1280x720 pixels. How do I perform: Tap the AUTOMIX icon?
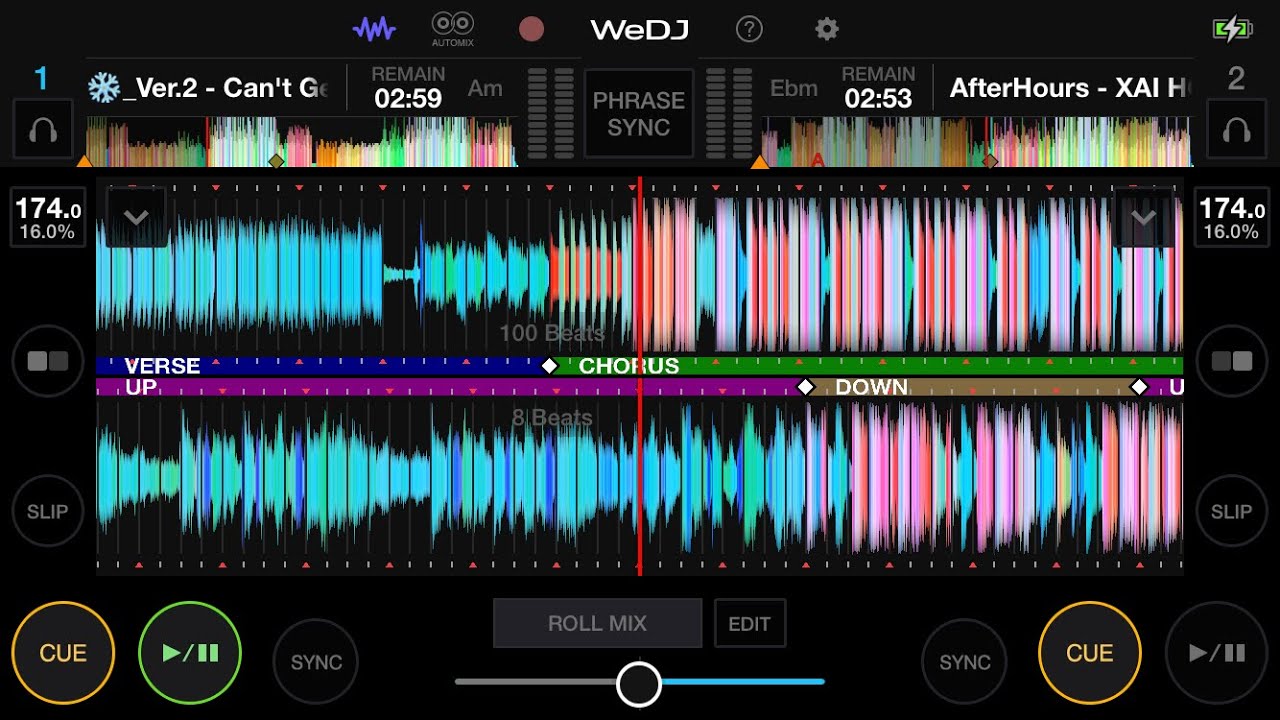point(453,29)
